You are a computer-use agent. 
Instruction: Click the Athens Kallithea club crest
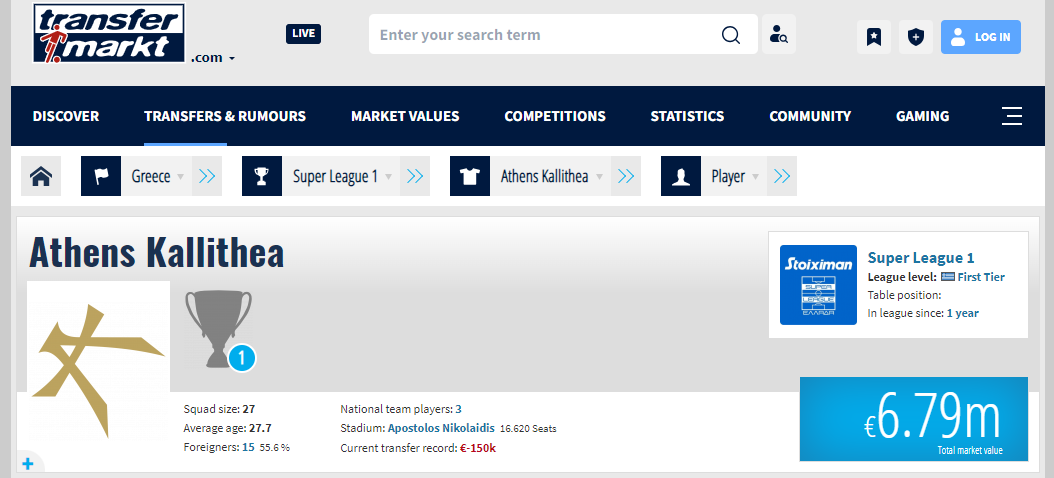(x=98, y=357)
